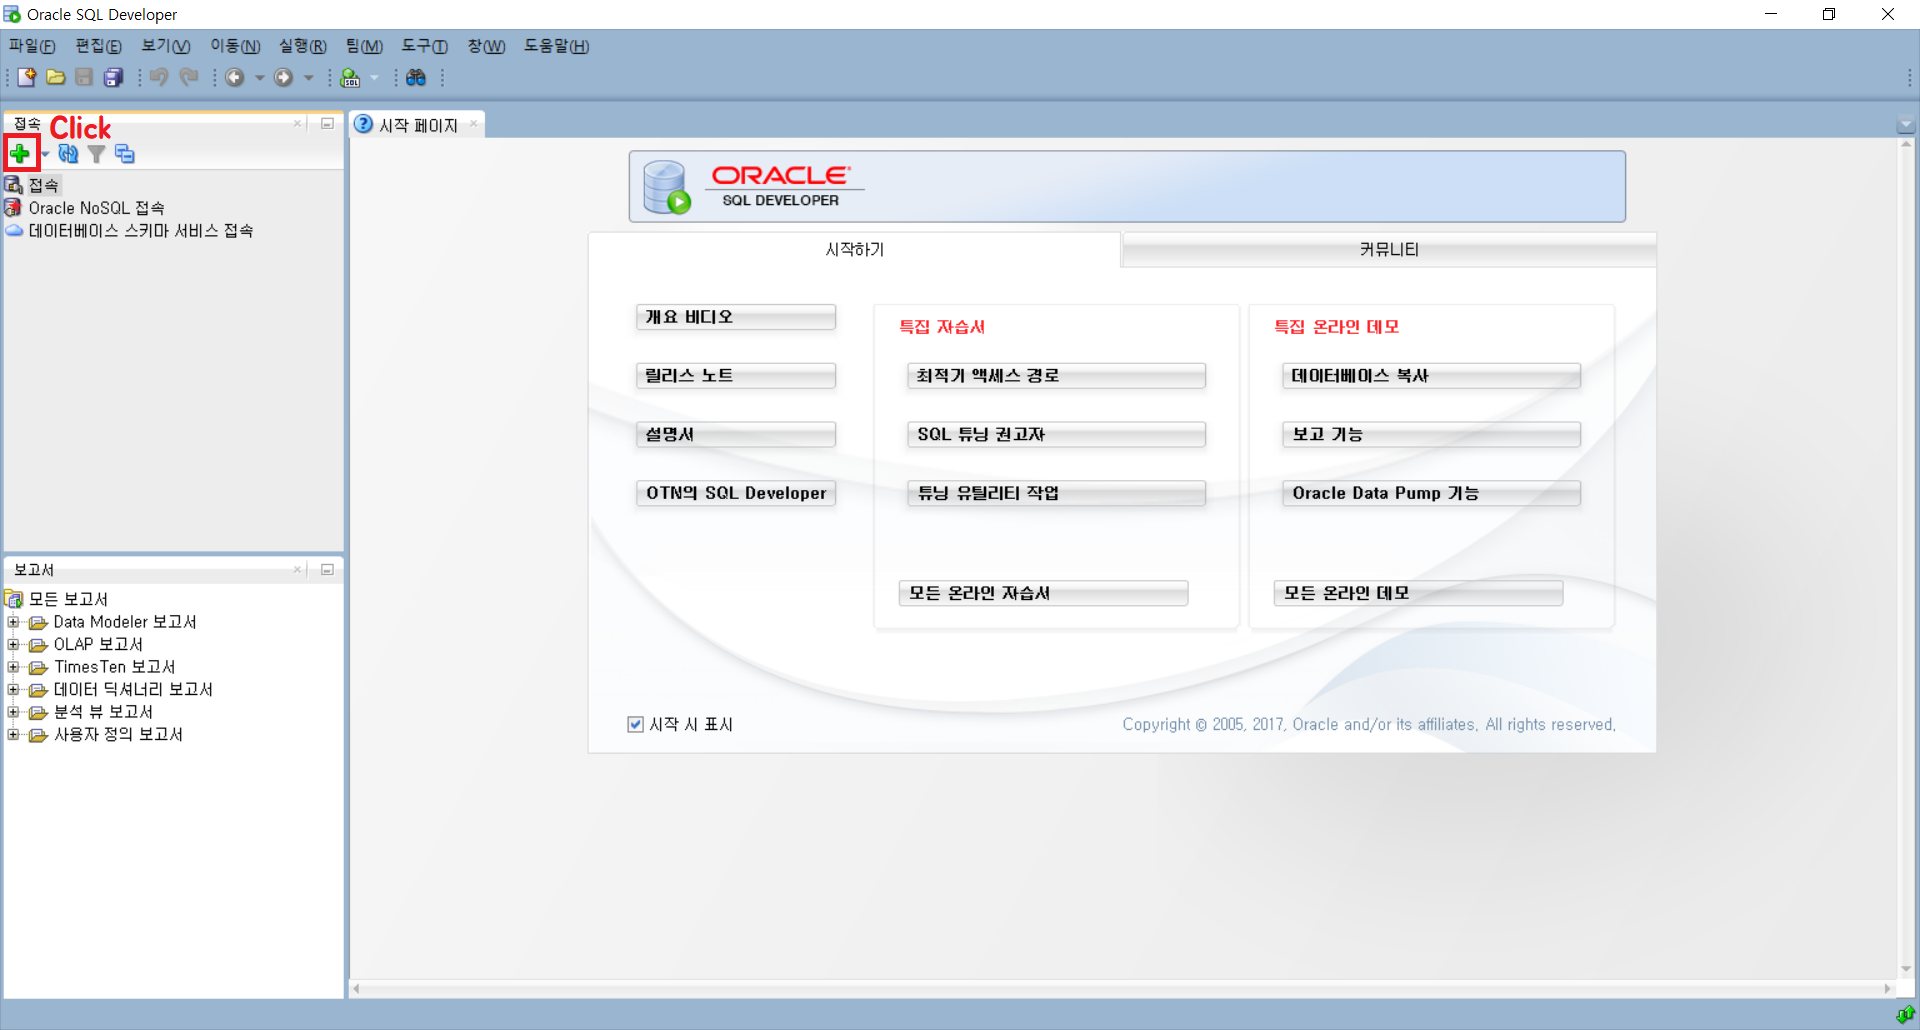Click the green status icon at bottom right
1920x1030 pixels.
click(x=1905, y=1015)
